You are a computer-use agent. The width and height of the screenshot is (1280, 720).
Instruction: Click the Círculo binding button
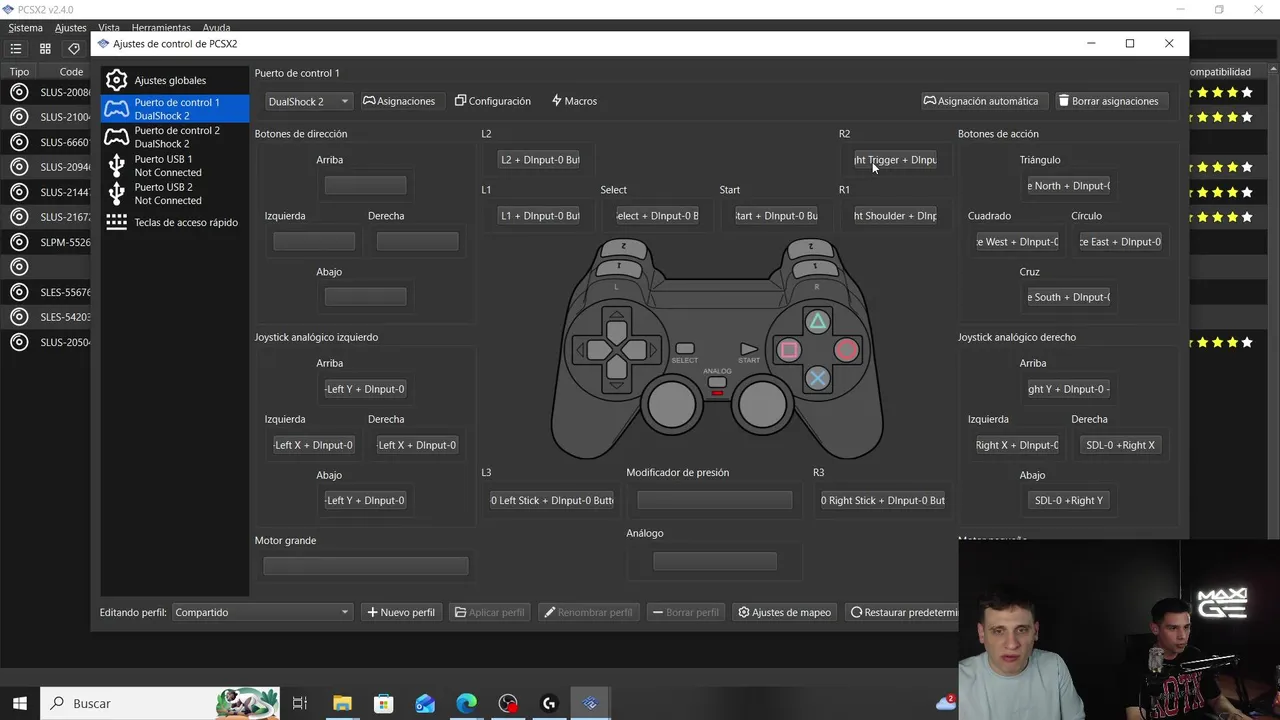pos(1120,241)
